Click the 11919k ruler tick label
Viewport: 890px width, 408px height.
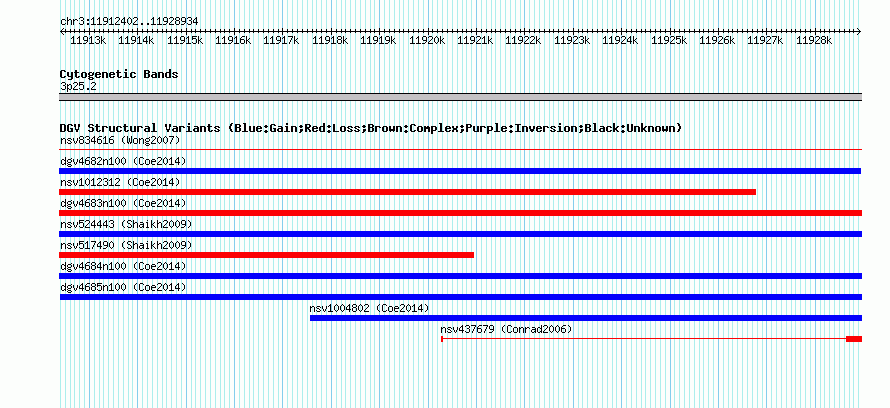pos(379,40)
